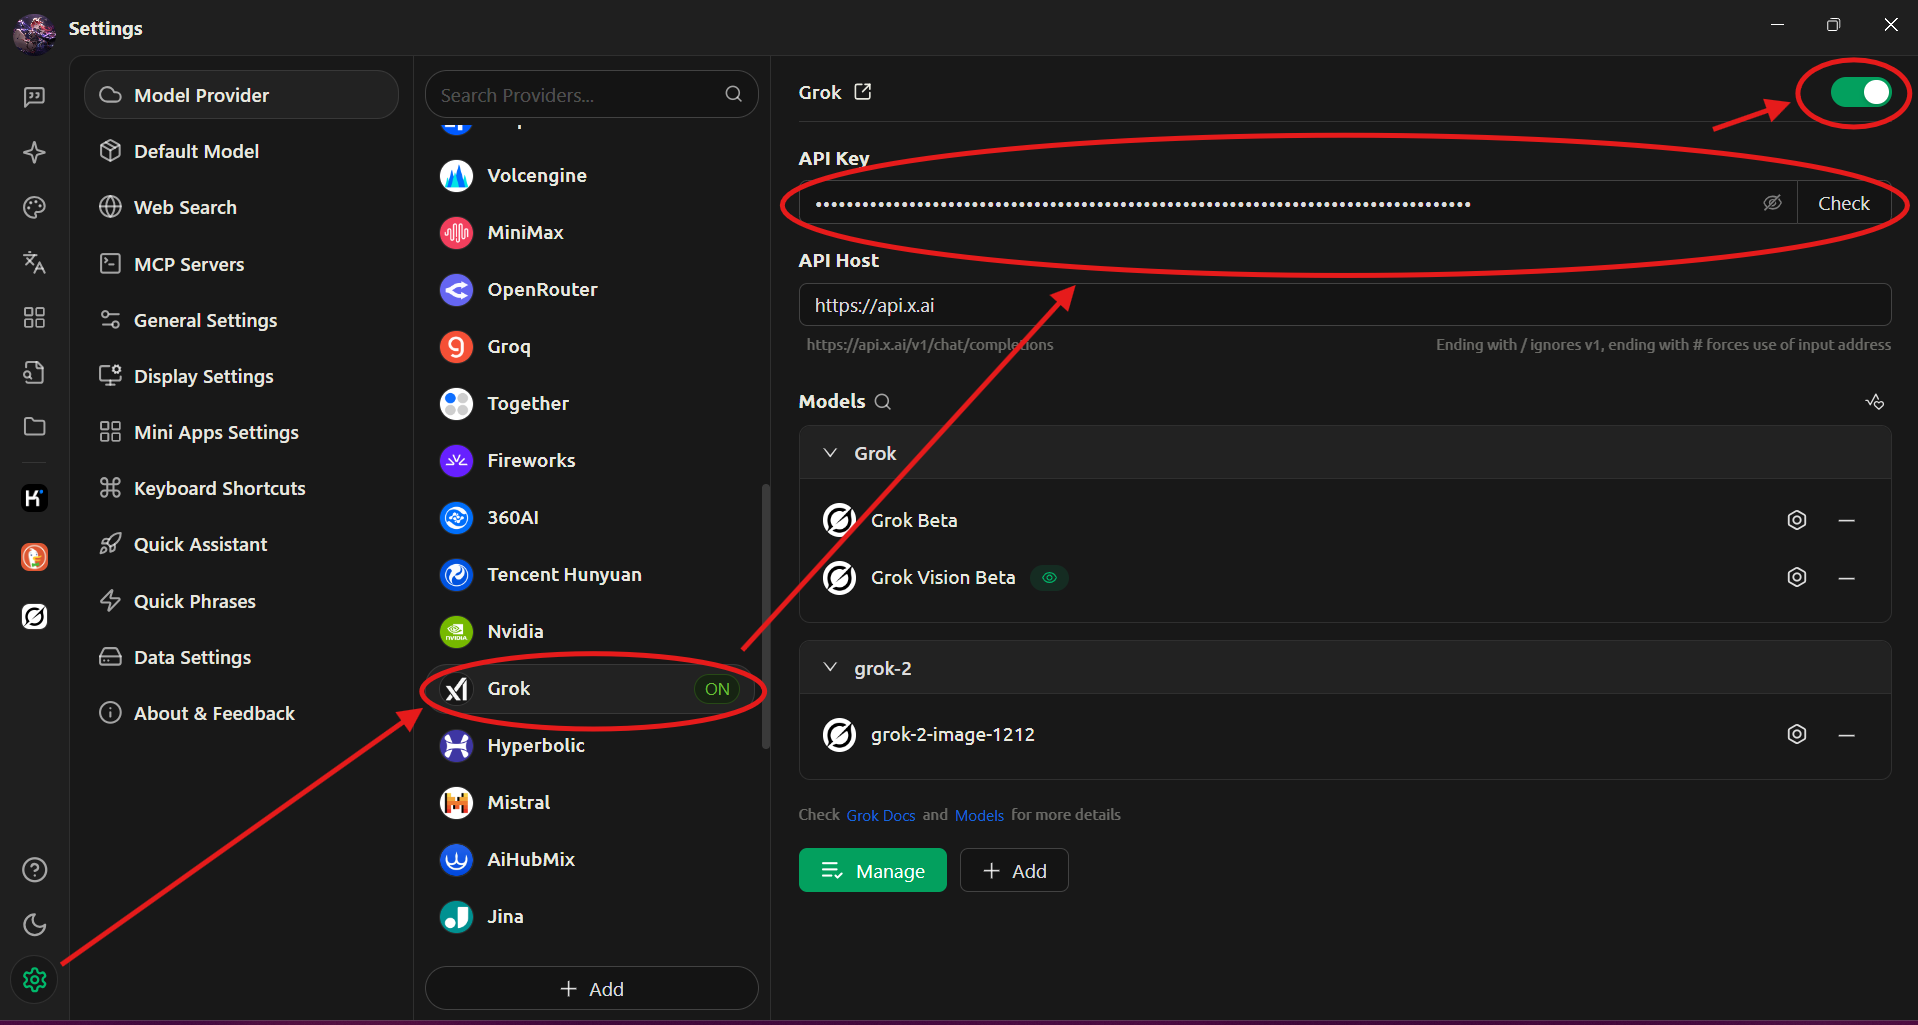Open the Grok Docs link
1918x1025 pixels.
[x=880, y=815]
